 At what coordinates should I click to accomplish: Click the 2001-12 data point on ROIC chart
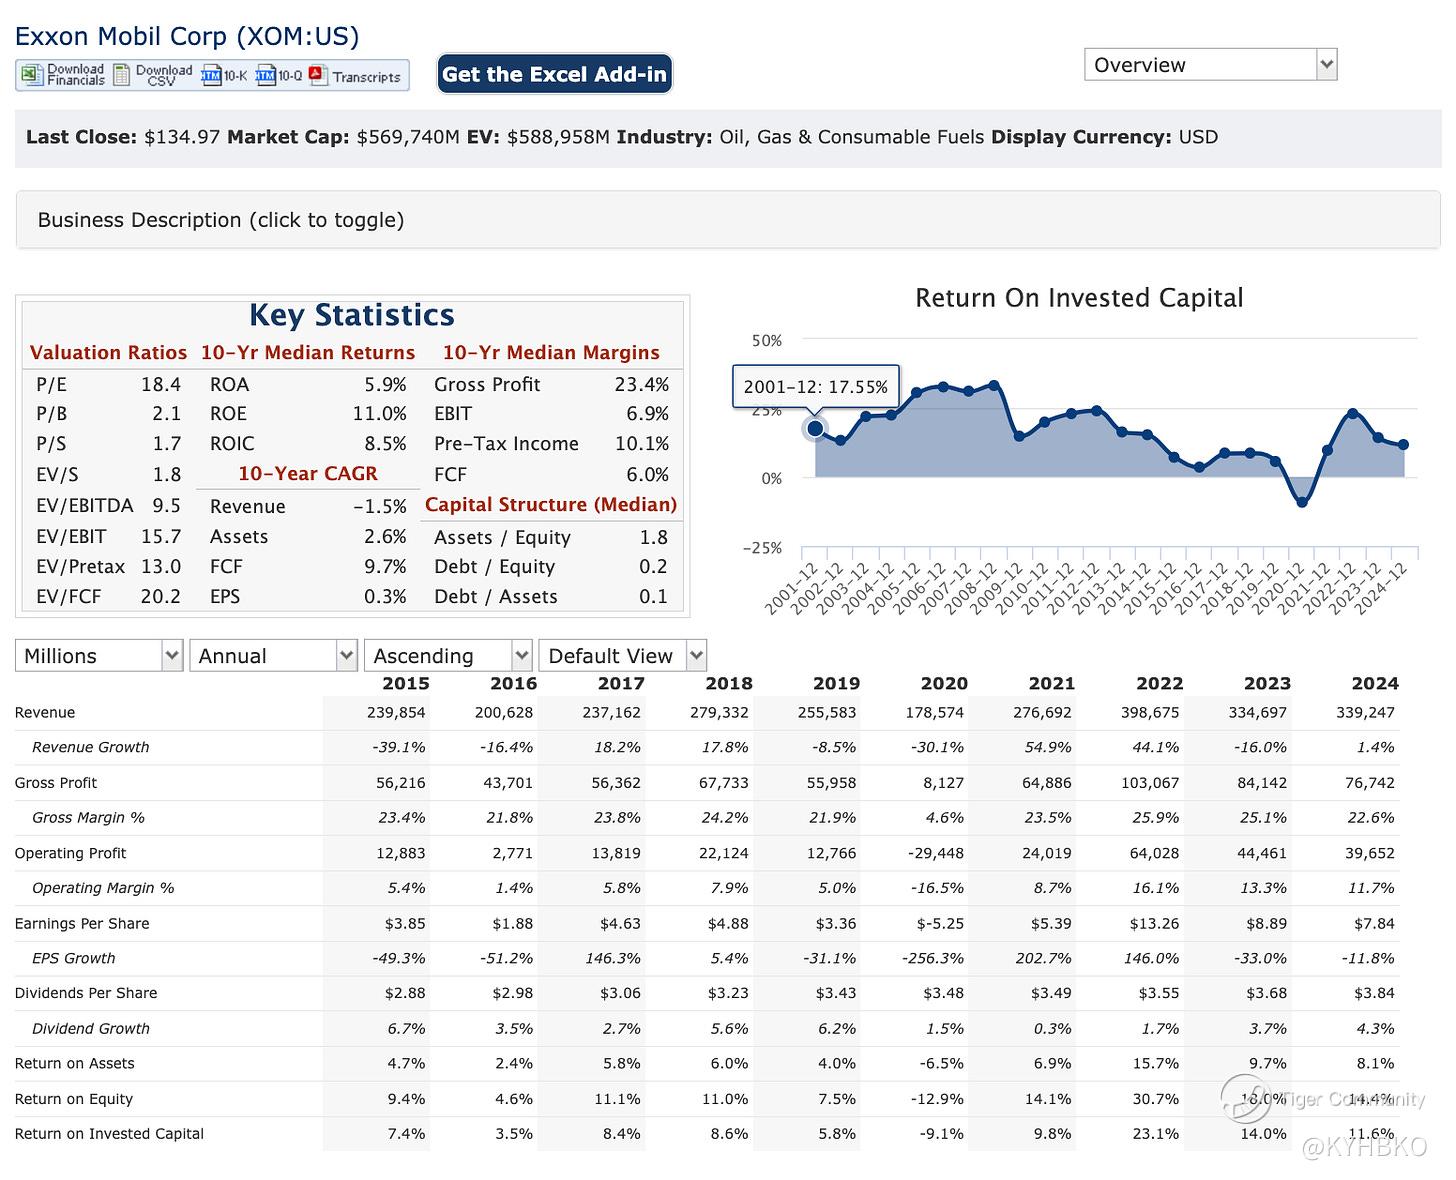(x=815, y=429)
